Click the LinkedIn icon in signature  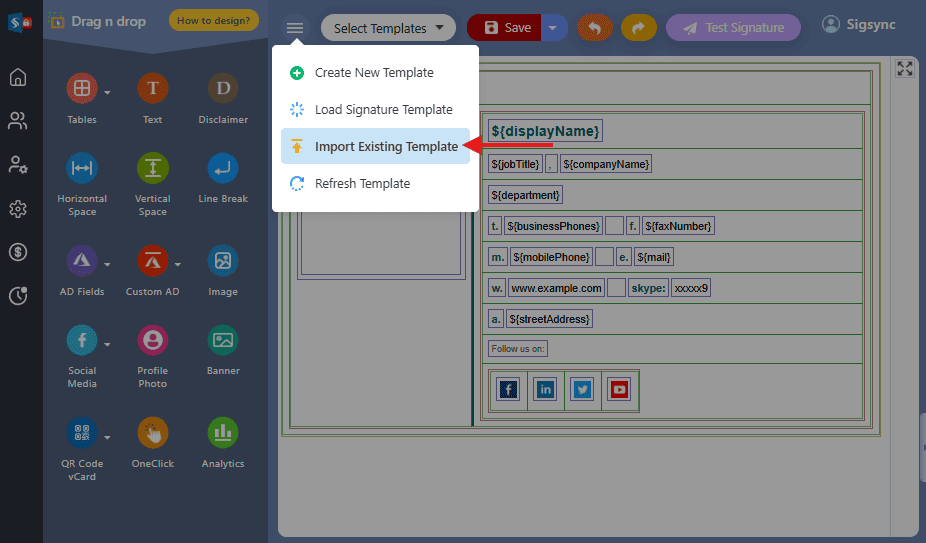pyautogui.click(x=545, y=389)
